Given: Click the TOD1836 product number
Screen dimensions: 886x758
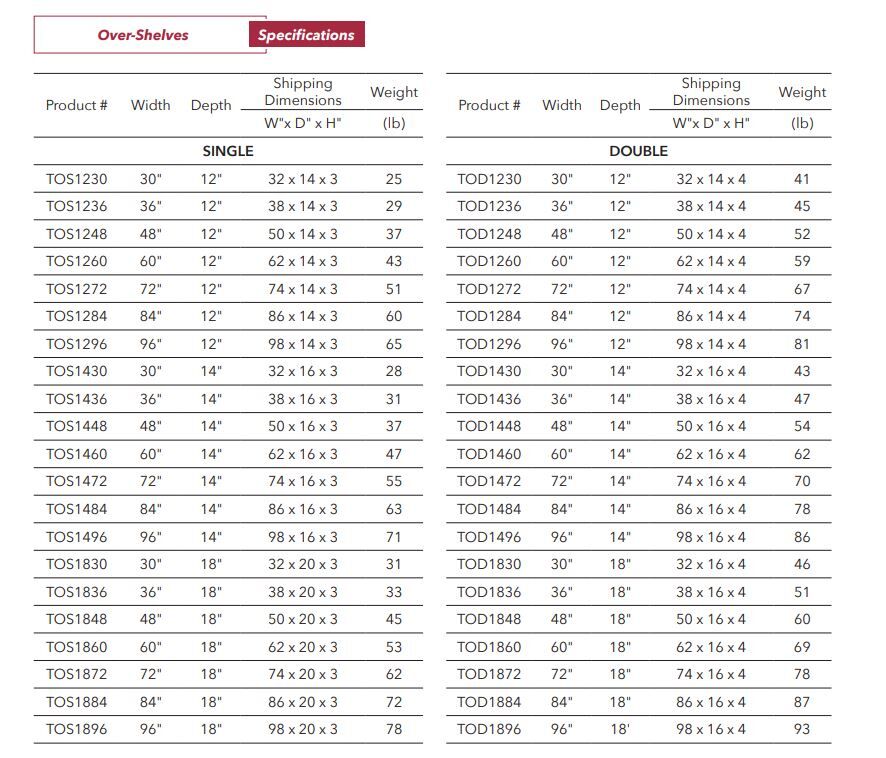Looking at the screenshot, I should coord(489,592).
